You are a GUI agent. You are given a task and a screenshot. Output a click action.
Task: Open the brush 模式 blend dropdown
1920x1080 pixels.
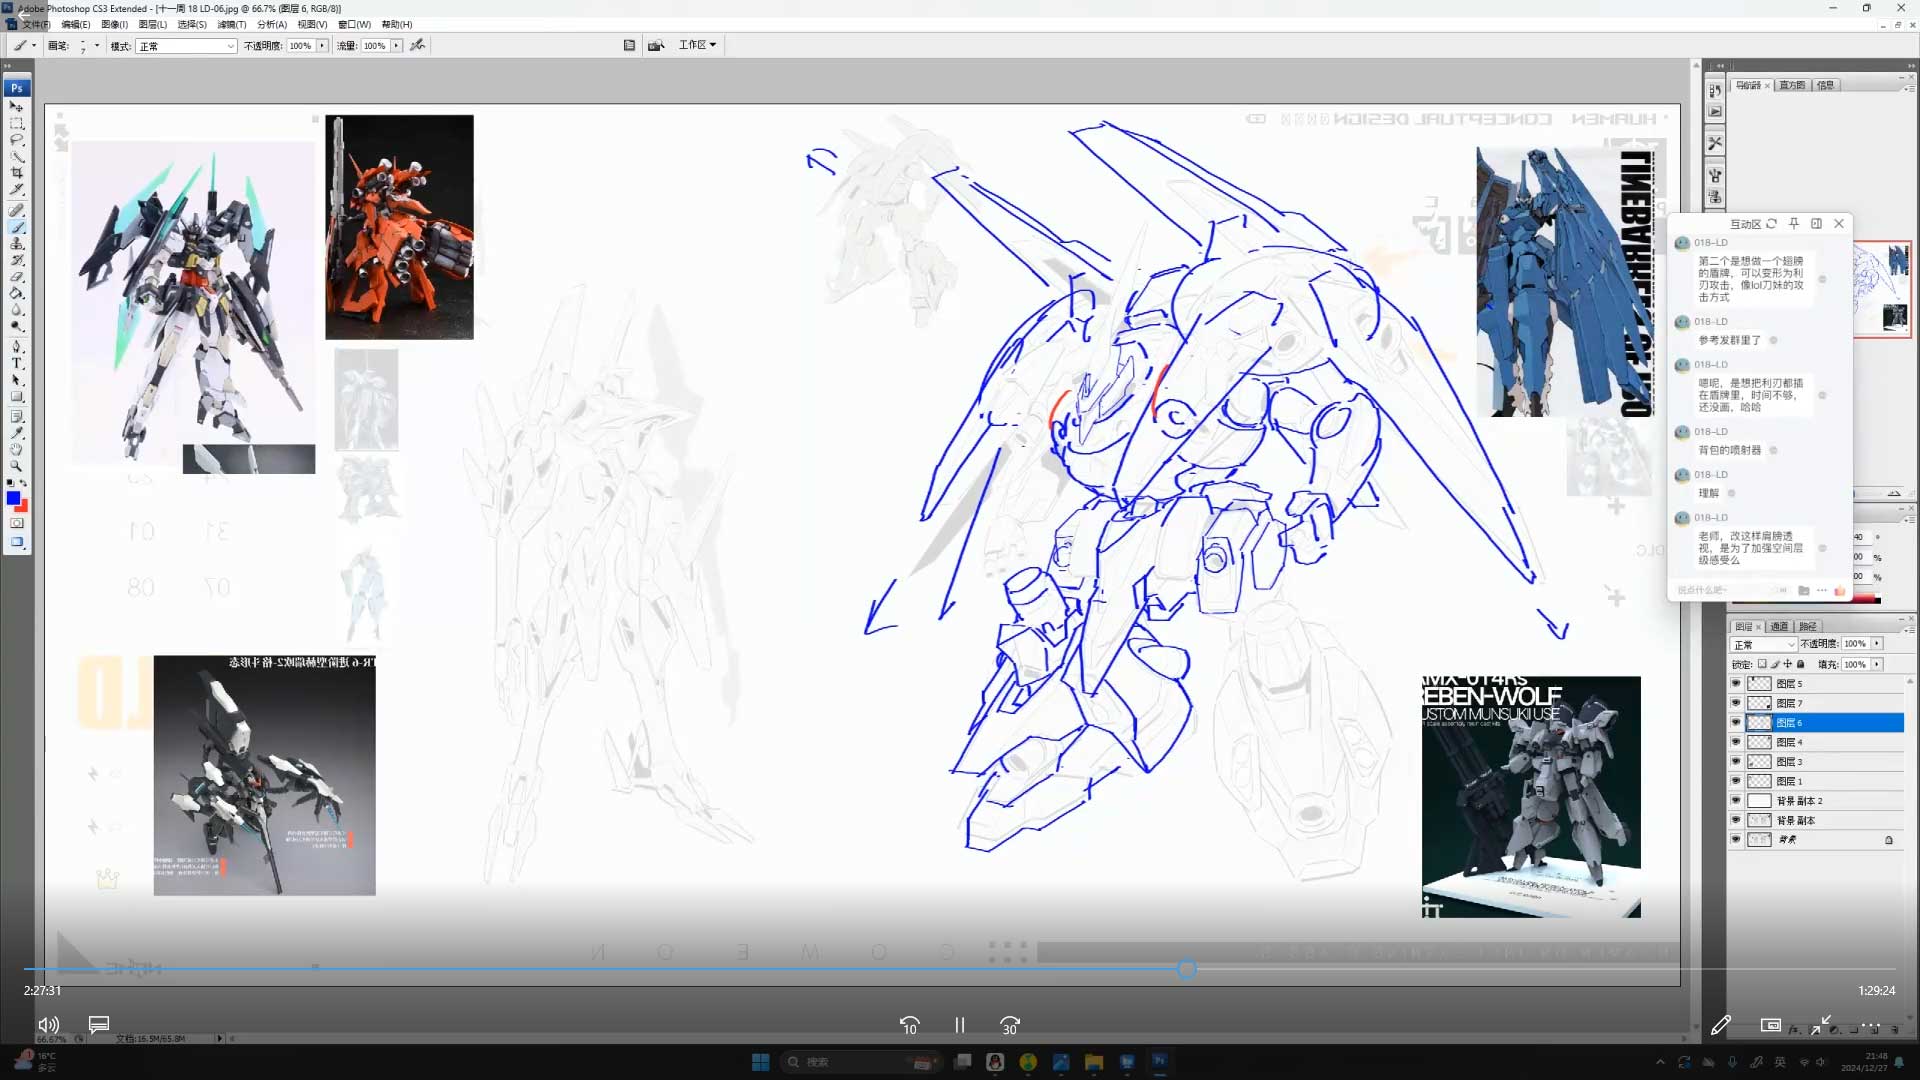[x=187, y=46]
